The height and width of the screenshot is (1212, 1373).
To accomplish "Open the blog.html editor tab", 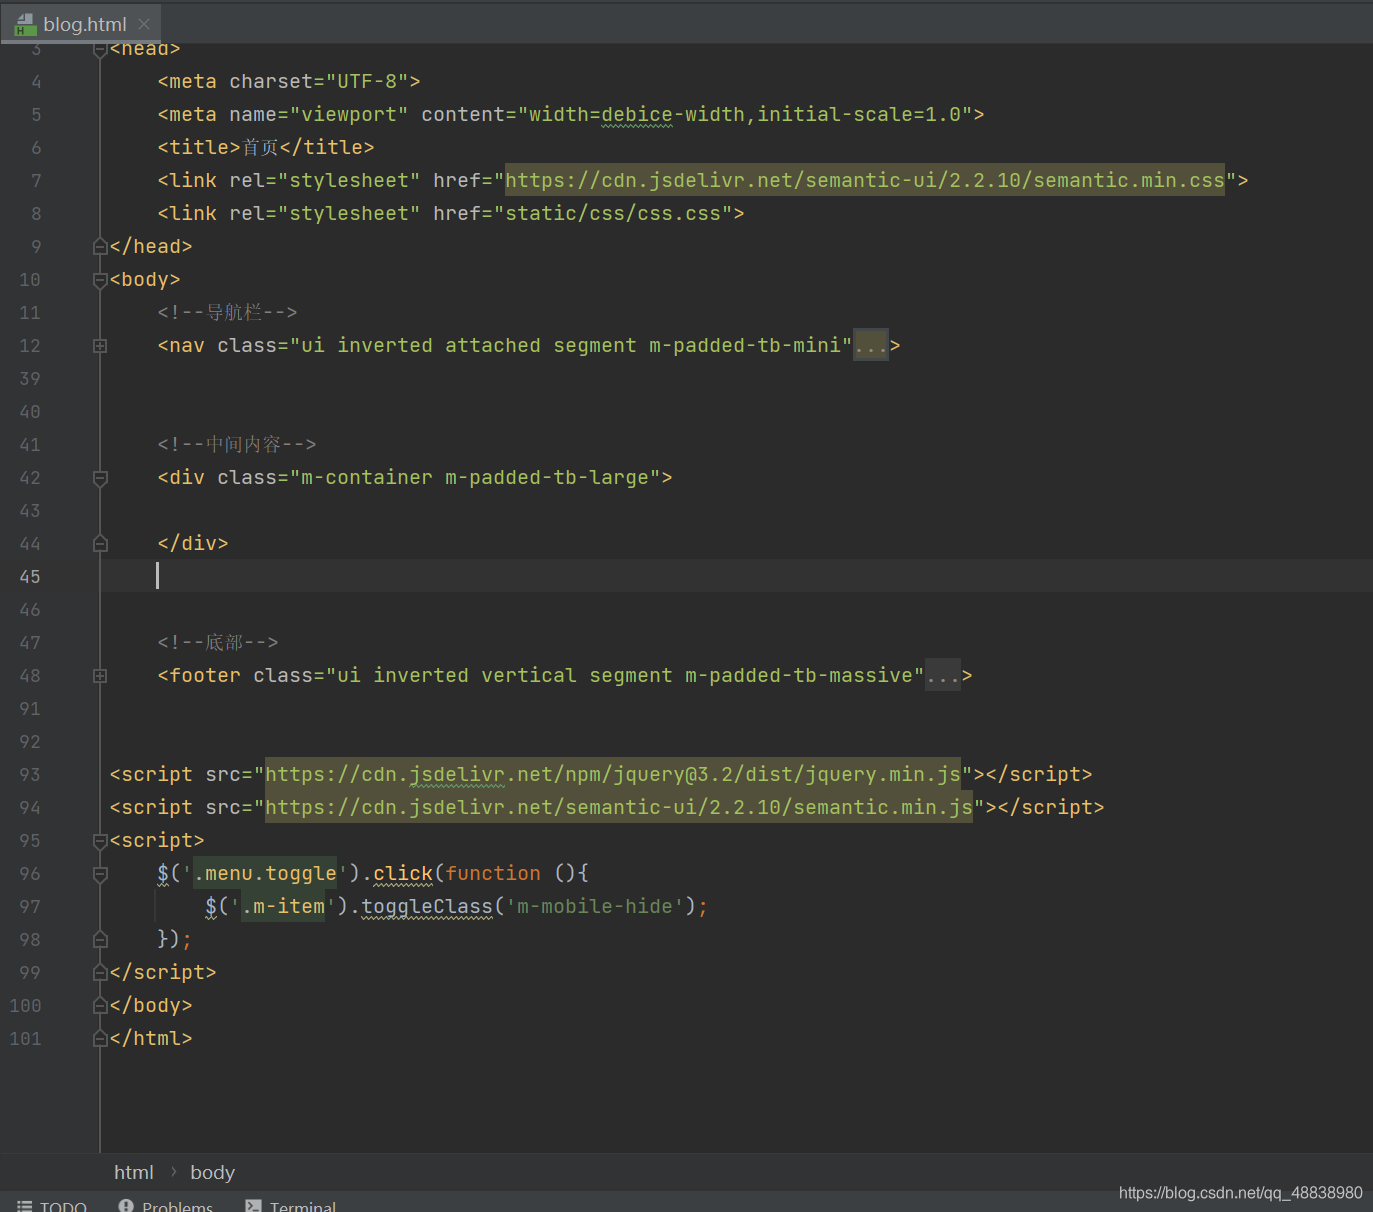I will (80, 24).
